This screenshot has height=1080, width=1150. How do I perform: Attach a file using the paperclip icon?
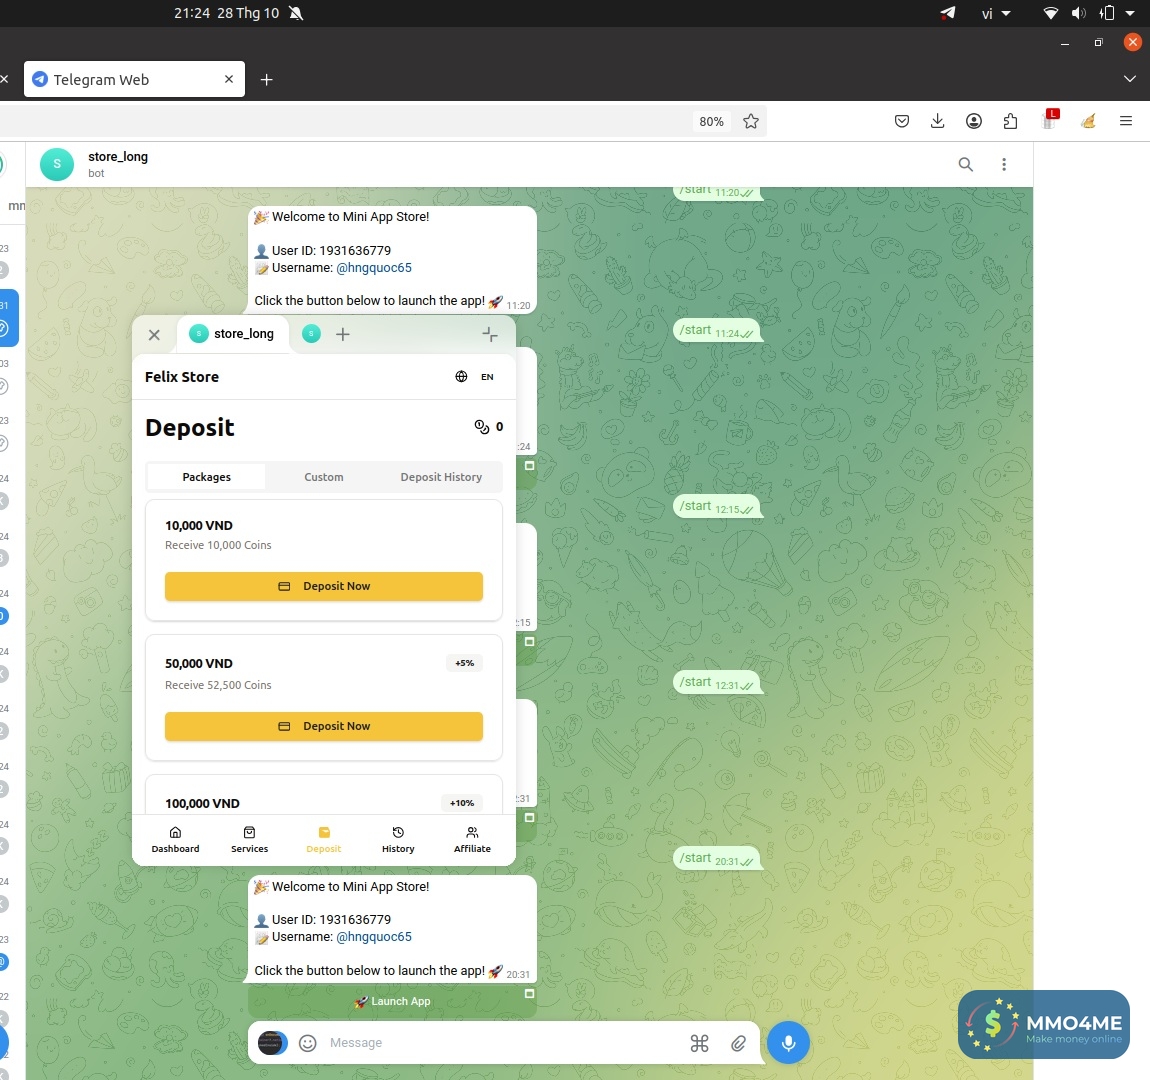(739, 1043)
